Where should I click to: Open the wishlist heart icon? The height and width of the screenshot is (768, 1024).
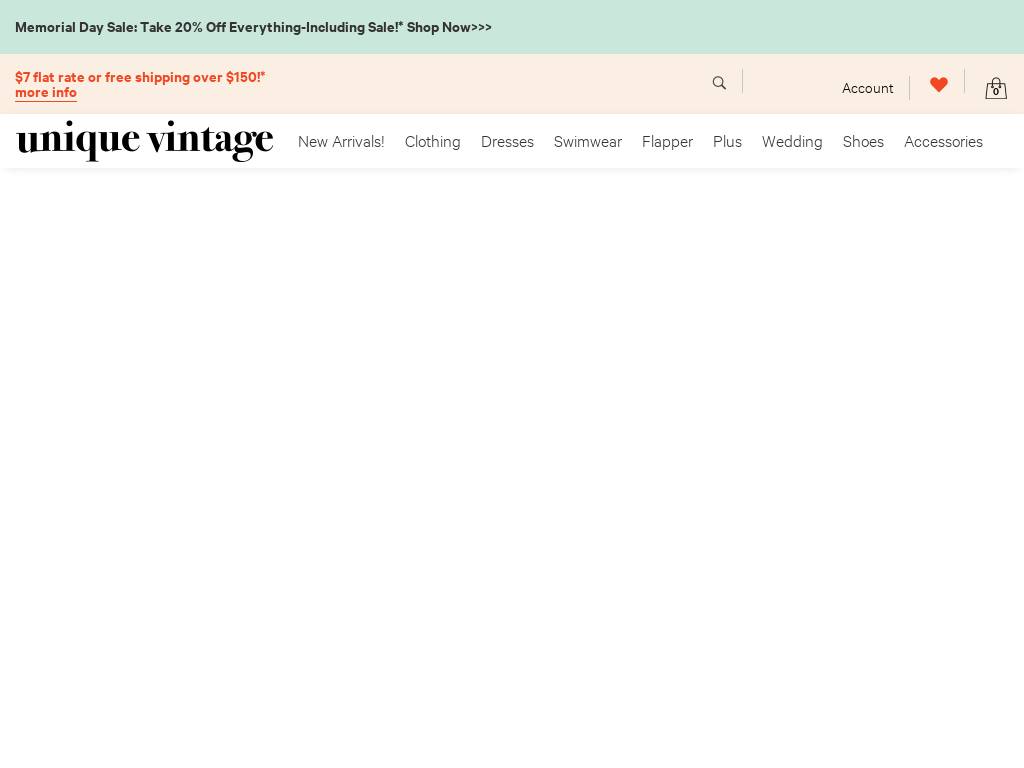coord(938,85)
